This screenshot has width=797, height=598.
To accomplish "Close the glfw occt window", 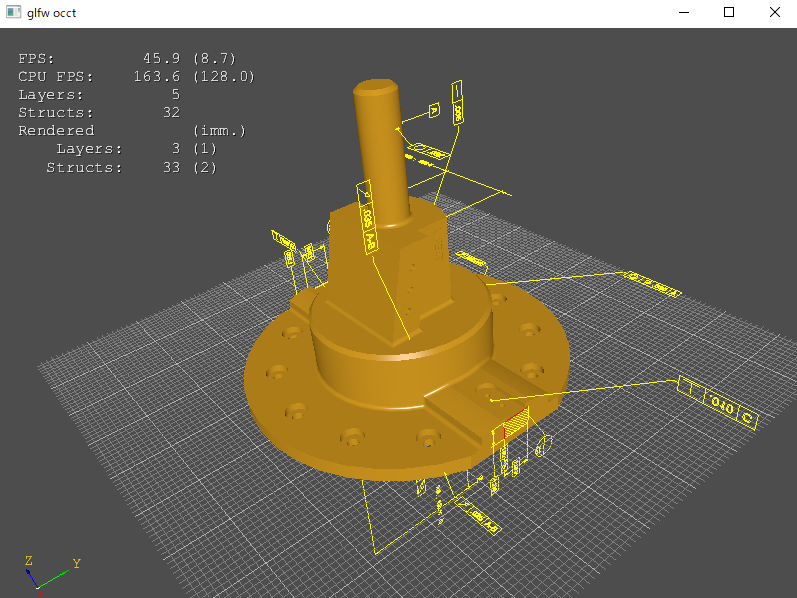I will pyautogui.click(x=774, y=13).
